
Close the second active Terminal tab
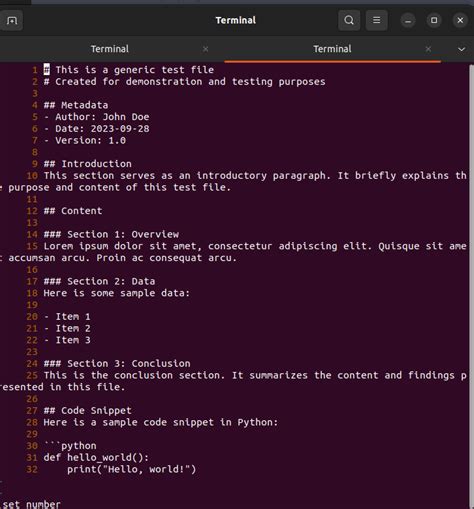tap(429, 49)
